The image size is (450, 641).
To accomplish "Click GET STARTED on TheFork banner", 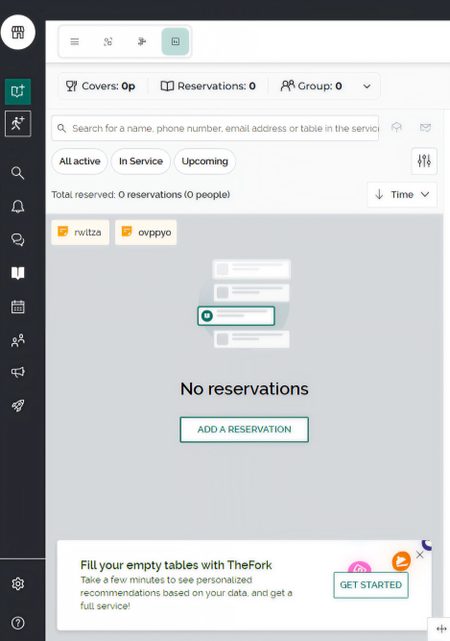I will (x=371, y=585).
